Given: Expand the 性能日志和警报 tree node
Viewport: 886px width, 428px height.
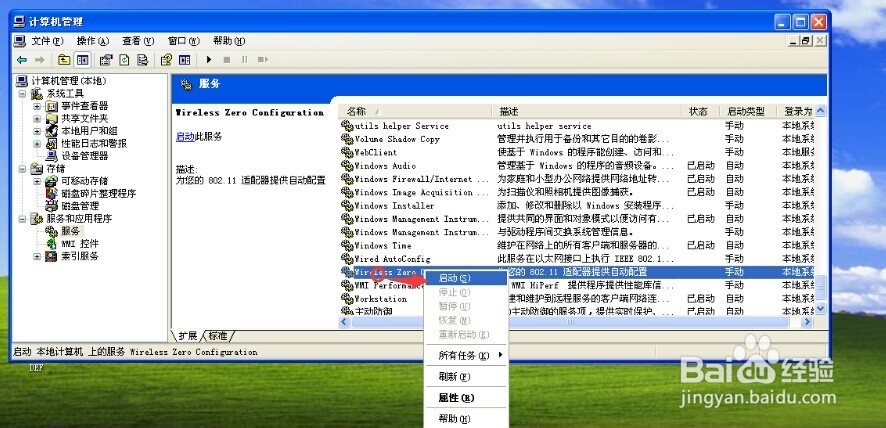Looking at the screenshot, I should tap(37, 144).
